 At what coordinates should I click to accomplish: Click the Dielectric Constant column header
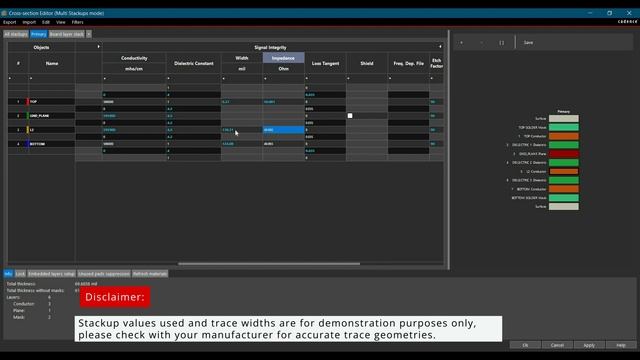coord(193,63)
